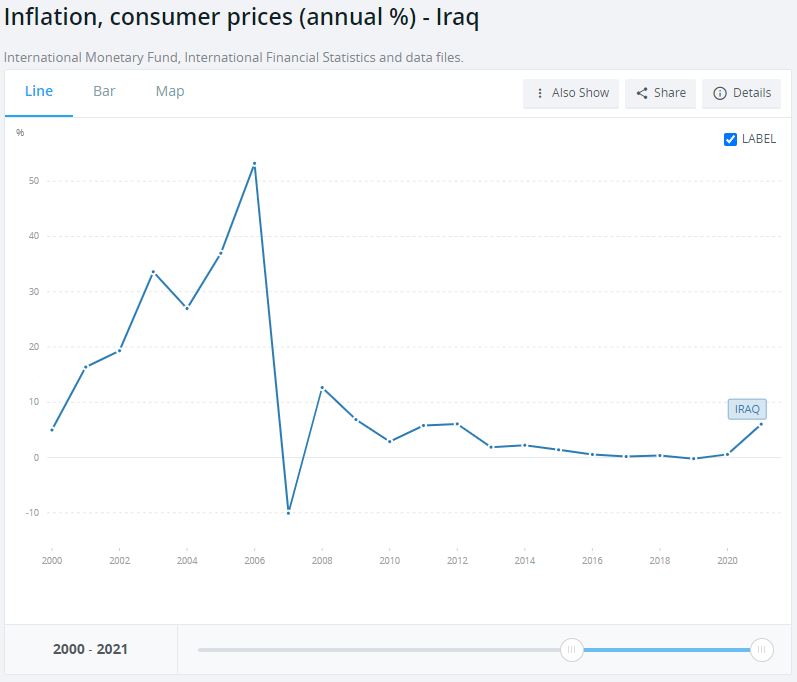Click the 2000 - 2021 range text
The image size is (797, 682).
[x=90, y=649]
